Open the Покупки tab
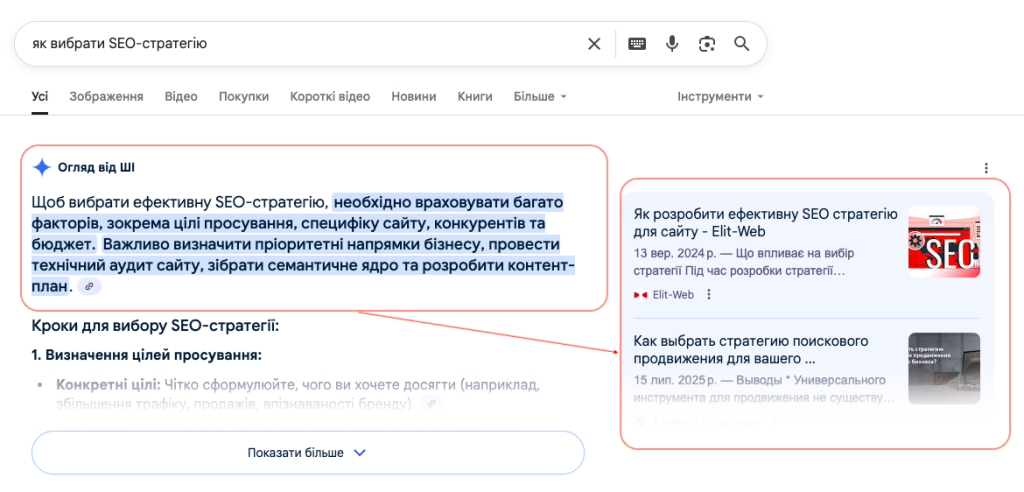 point(244,97)
